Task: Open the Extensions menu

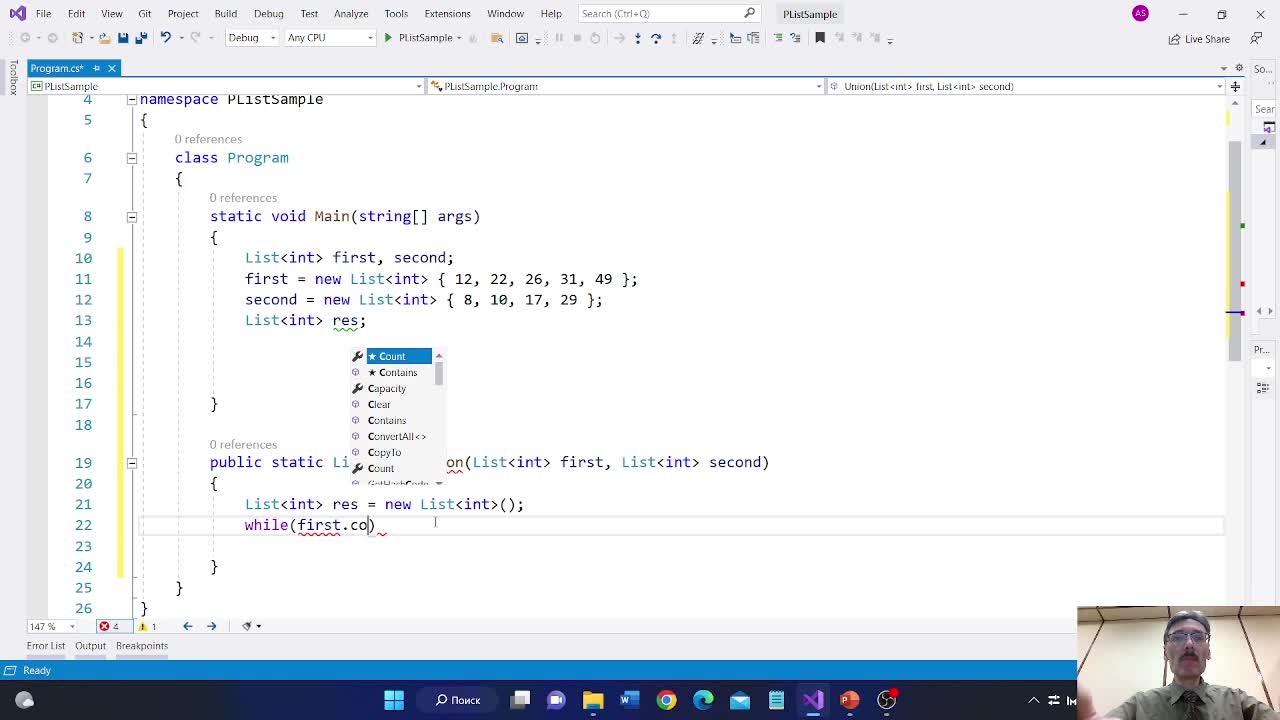Action: (447, 14)
